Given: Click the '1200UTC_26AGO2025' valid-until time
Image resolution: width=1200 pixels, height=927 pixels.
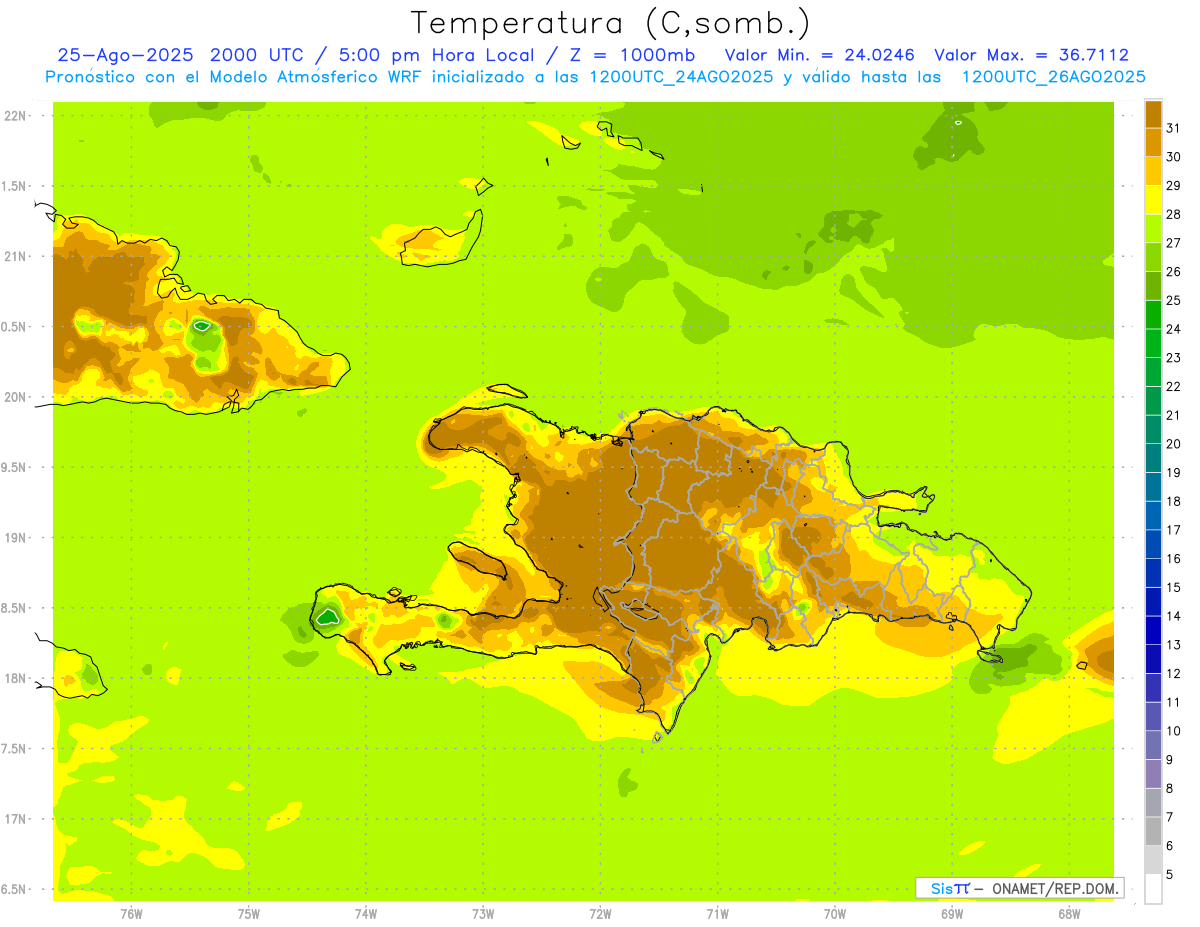Looking at the screenshot, I should coord(1053,77).
